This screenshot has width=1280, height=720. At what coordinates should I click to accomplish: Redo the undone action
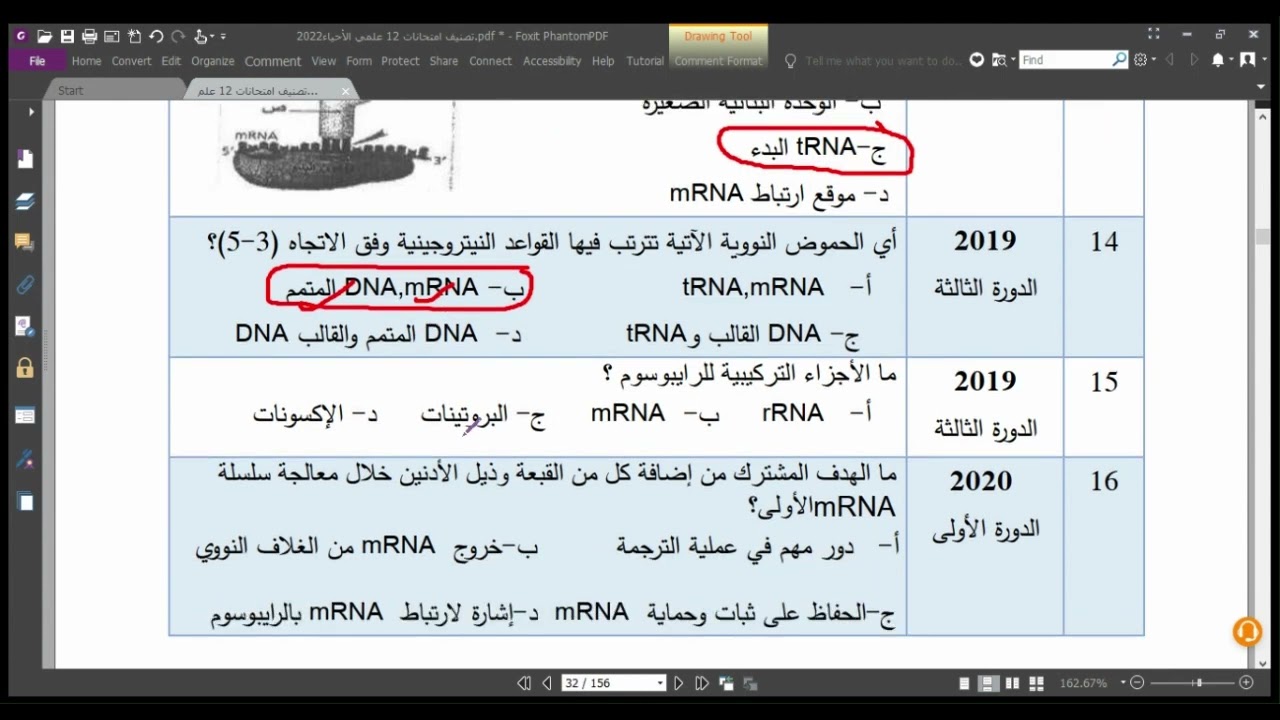pos(178,36)
